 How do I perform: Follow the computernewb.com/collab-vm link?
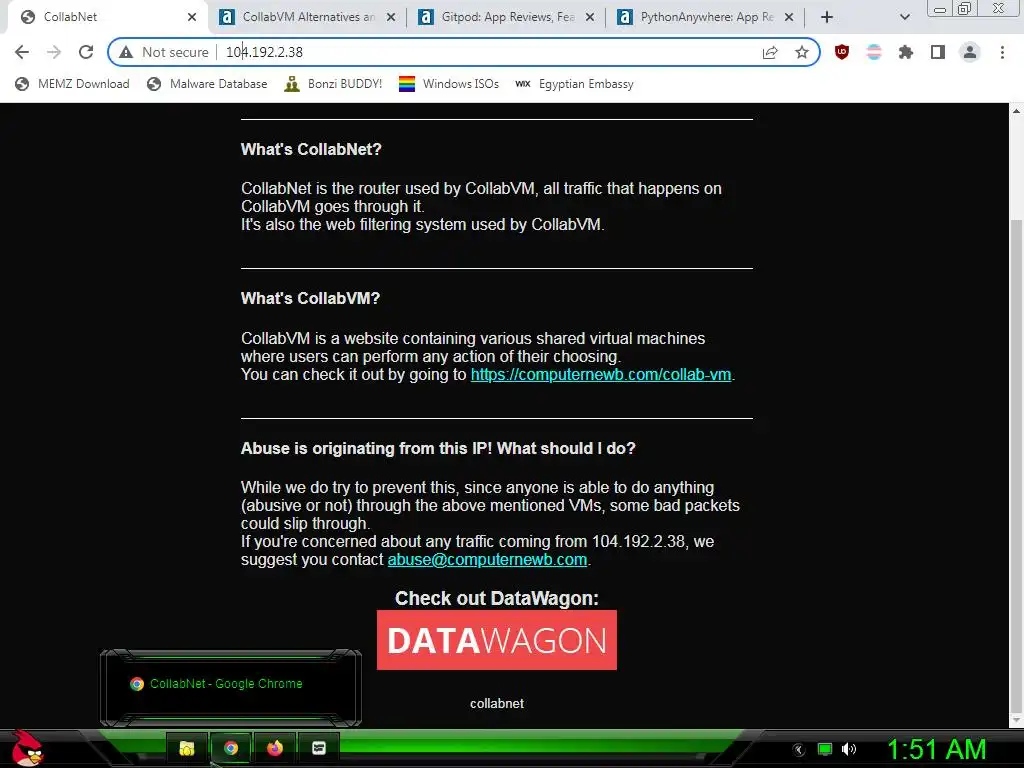[601, 374]
